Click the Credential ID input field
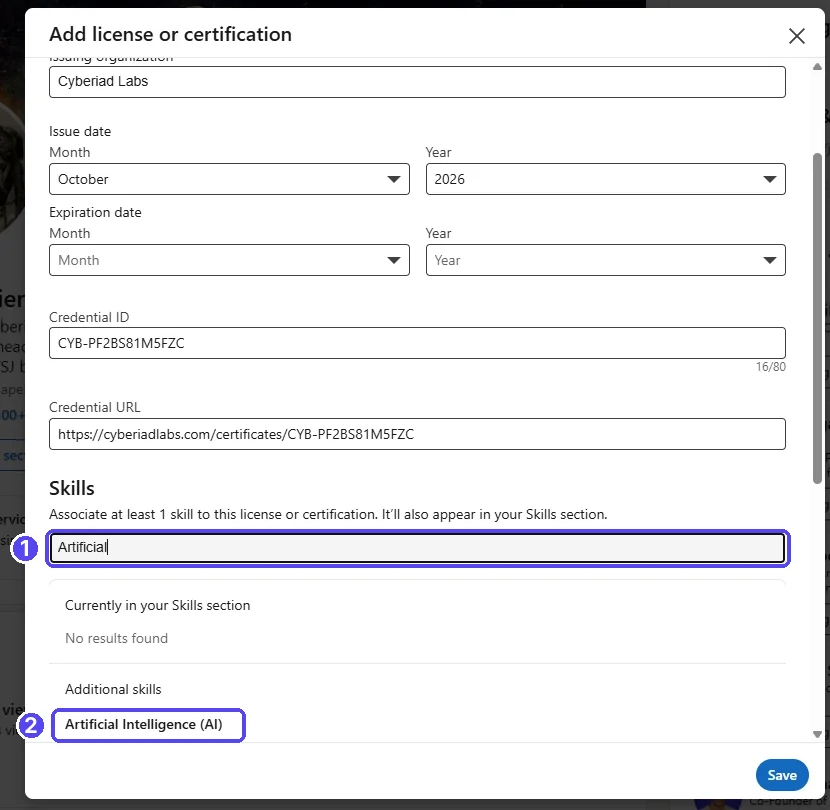This screenshot has width=830, height=810. 417,343
